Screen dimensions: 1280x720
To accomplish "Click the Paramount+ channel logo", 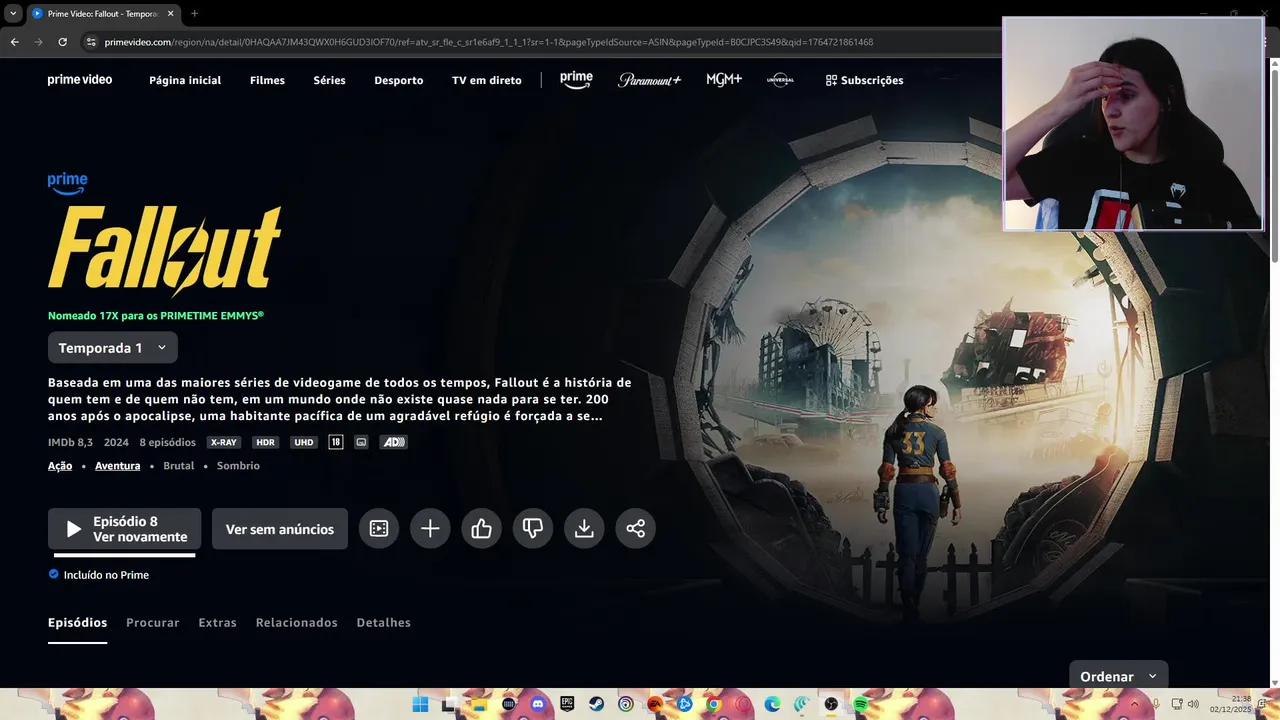I will [649, 80].
